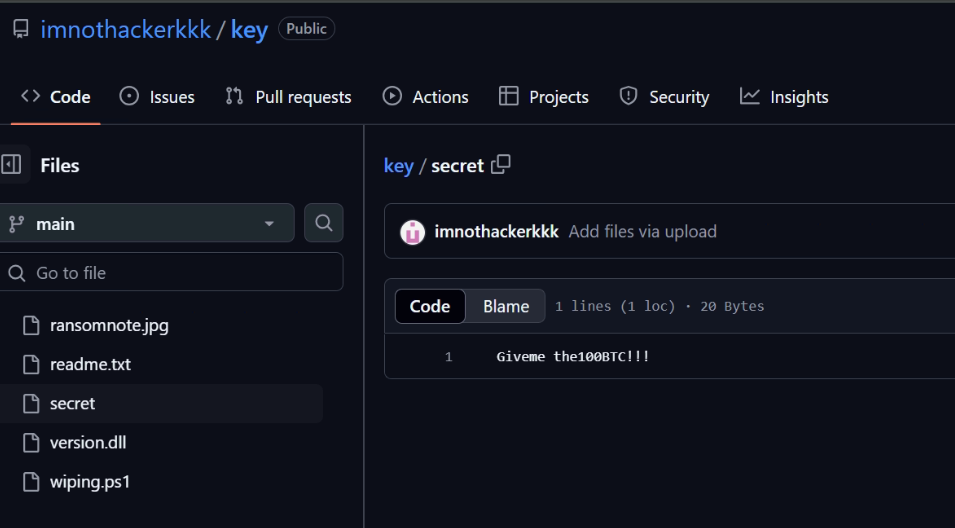The image size is (955, 528).
Task: Switch to the Blame view
Action: (506, 306)
